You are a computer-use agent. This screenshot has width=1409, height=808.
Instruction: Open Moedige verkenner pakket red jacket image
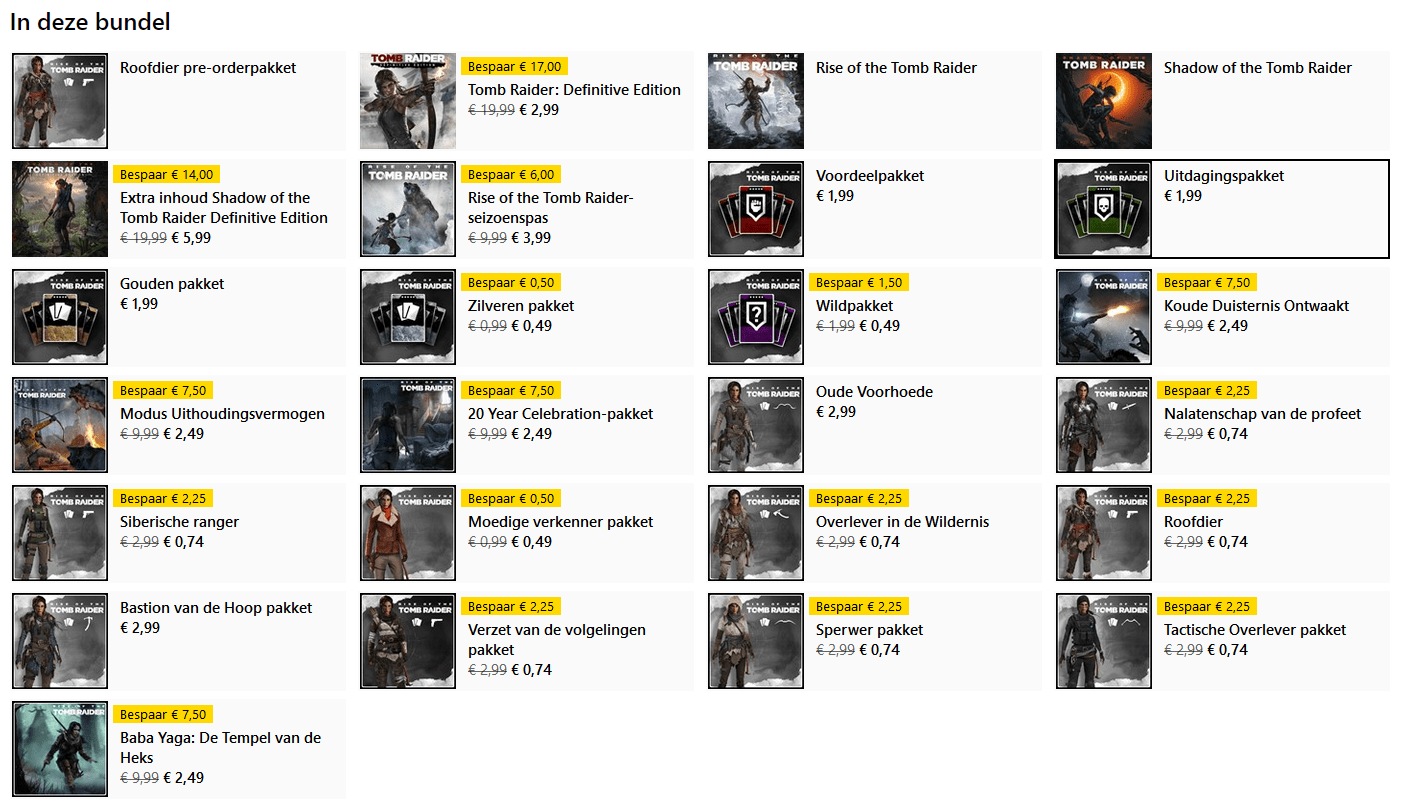tap(408, 533)
